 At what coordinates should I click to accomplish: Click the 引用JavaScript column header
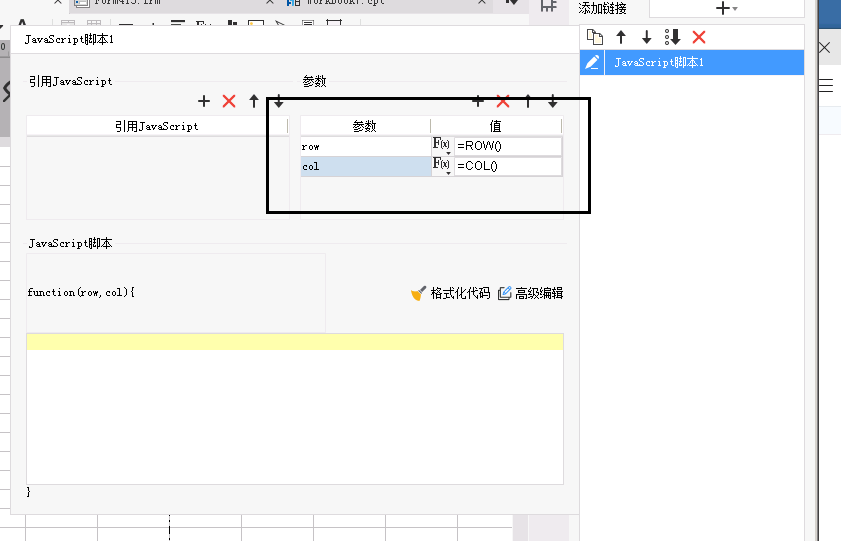click(157, 126)
